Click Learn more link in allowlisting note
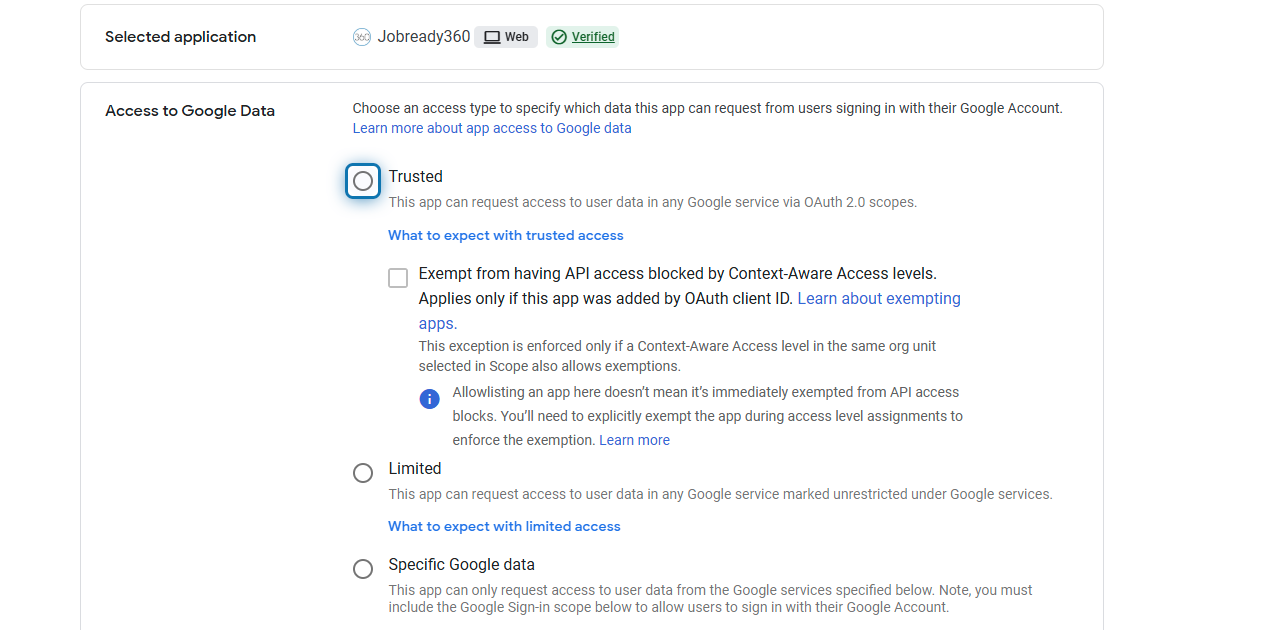The height and width of the screenshot is (630, 1280). tap(634, 440)
